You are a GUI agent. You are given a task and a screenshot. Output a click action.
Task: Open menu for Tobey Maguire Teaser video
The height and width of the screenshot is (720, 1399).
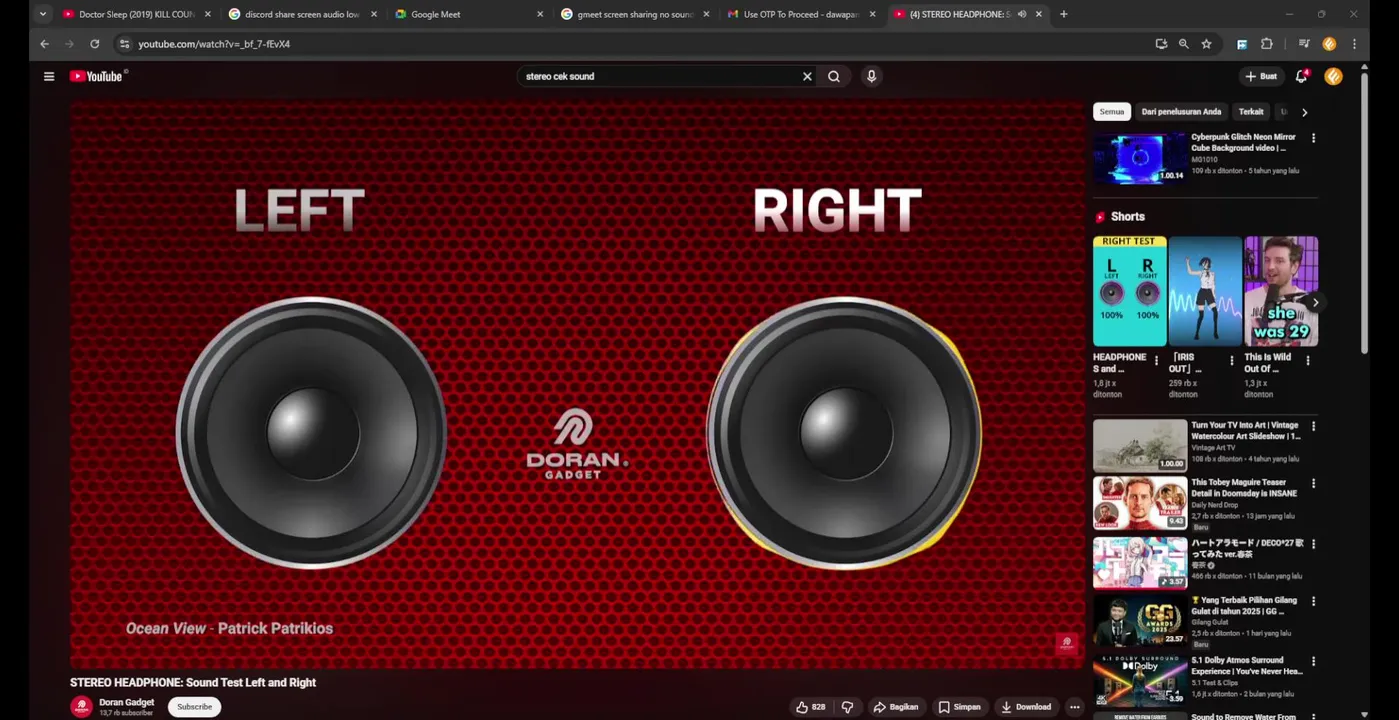tap(1313, 483)
